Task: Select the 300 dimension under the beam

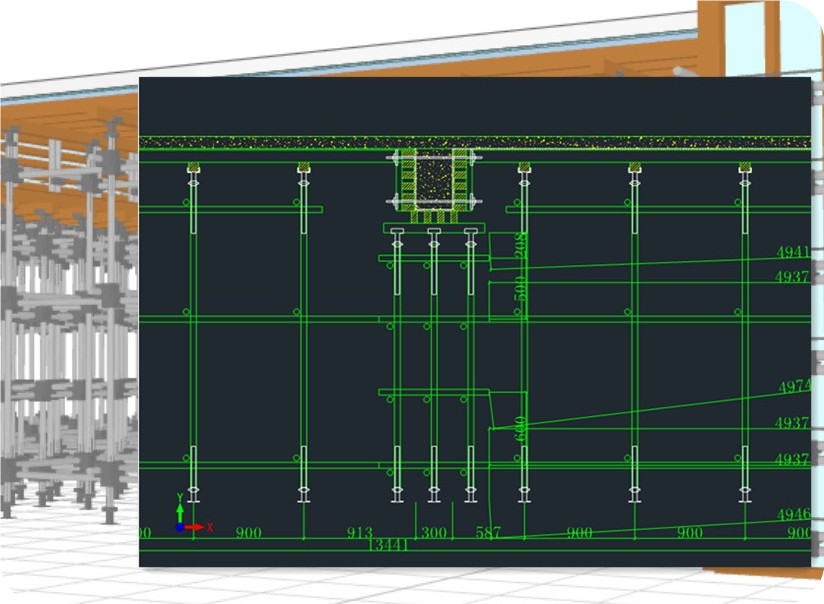Action: coord(434,533)
